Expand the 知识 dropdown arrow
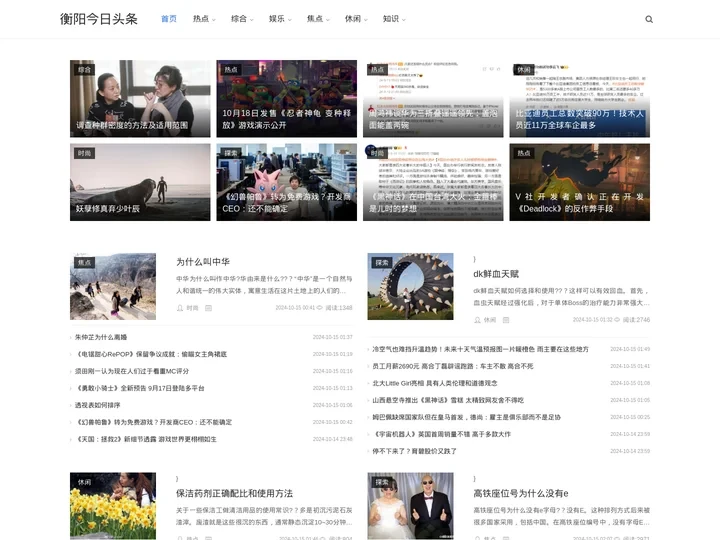Image resolution: width=720 pixels, height=540 pixels. click(x=404, y=20)
